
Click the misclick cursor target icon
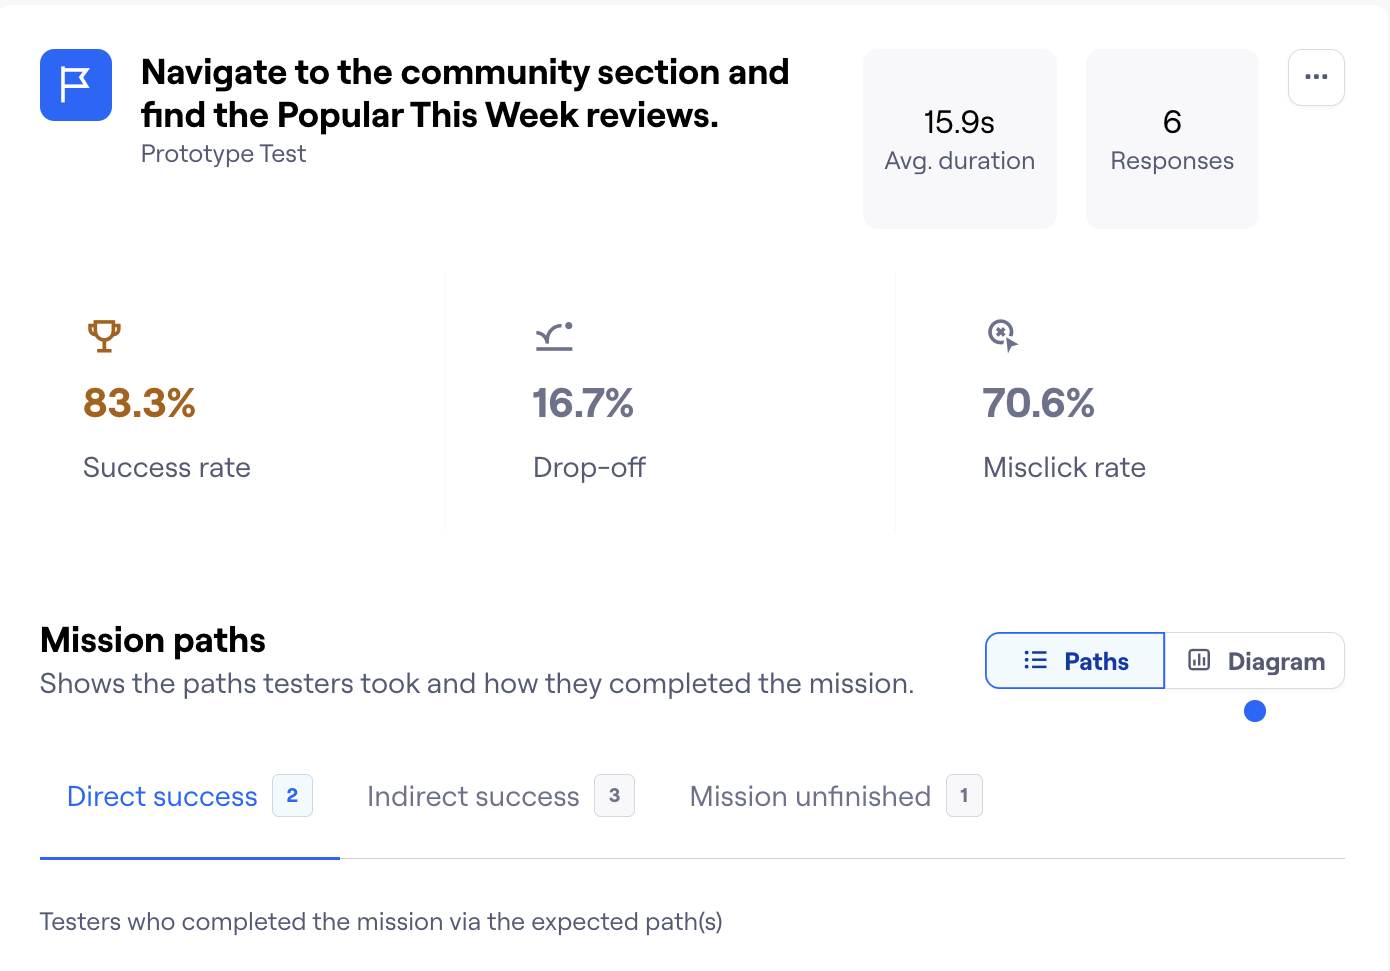click(x=1002, y=335)
